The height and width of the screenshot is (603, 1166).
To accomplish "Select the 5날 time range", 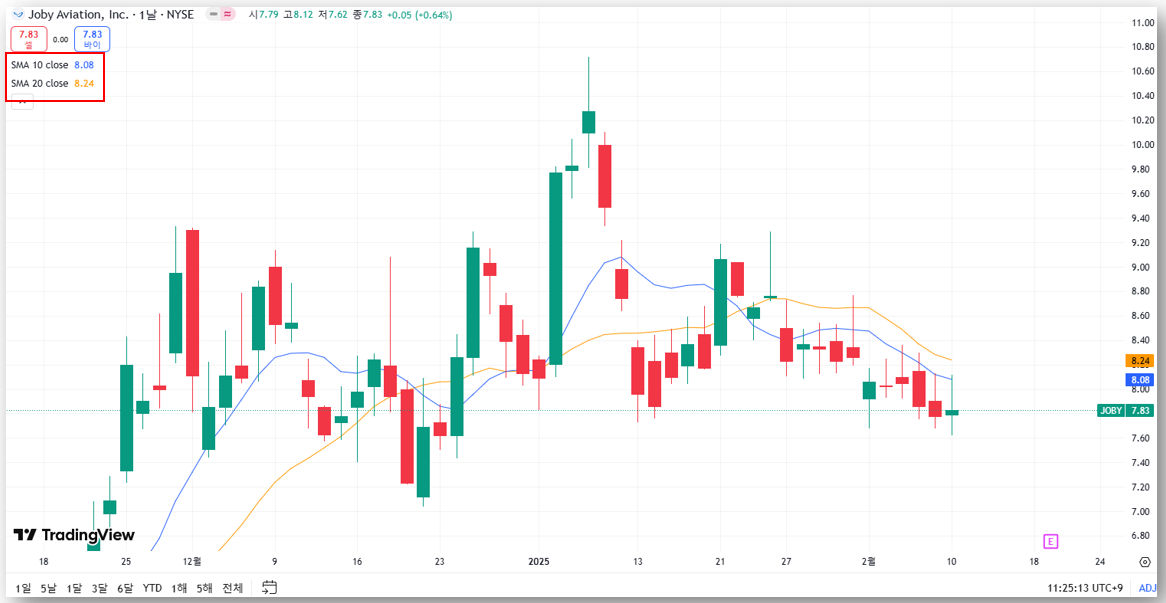I will pyautogui.click(x=48, y=588).
